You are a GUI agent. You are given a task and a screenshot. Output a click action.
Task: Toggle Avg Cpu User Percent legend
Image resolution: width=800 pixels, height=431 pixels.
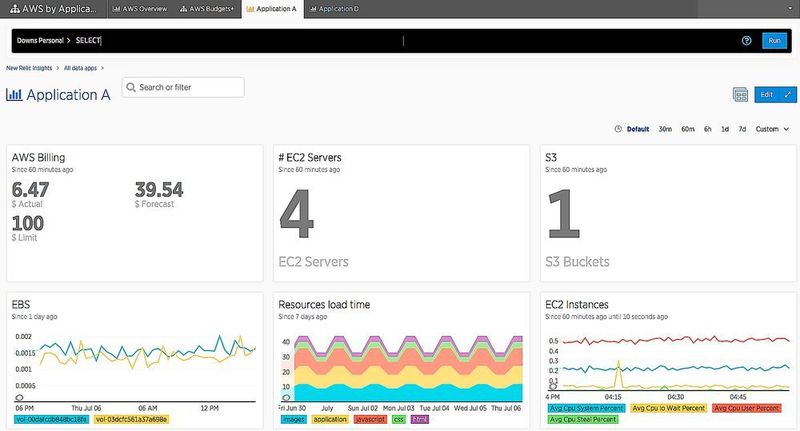tap(746, 408)
